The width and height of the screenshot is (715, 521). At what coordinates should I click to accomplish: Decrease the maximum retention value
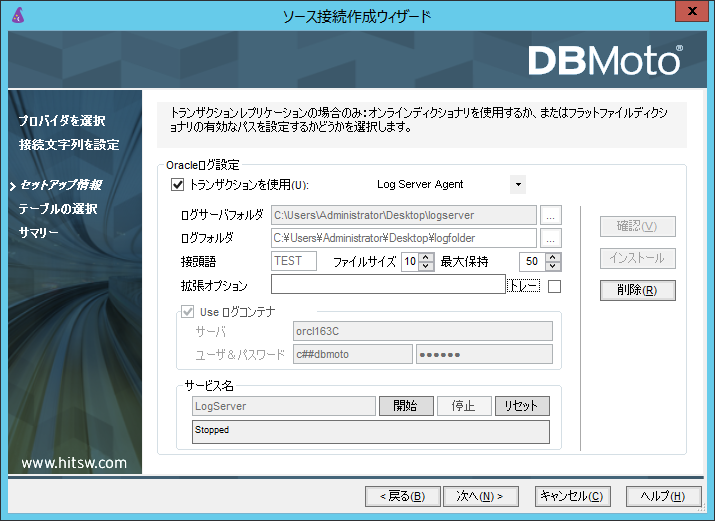click(553, 266)
